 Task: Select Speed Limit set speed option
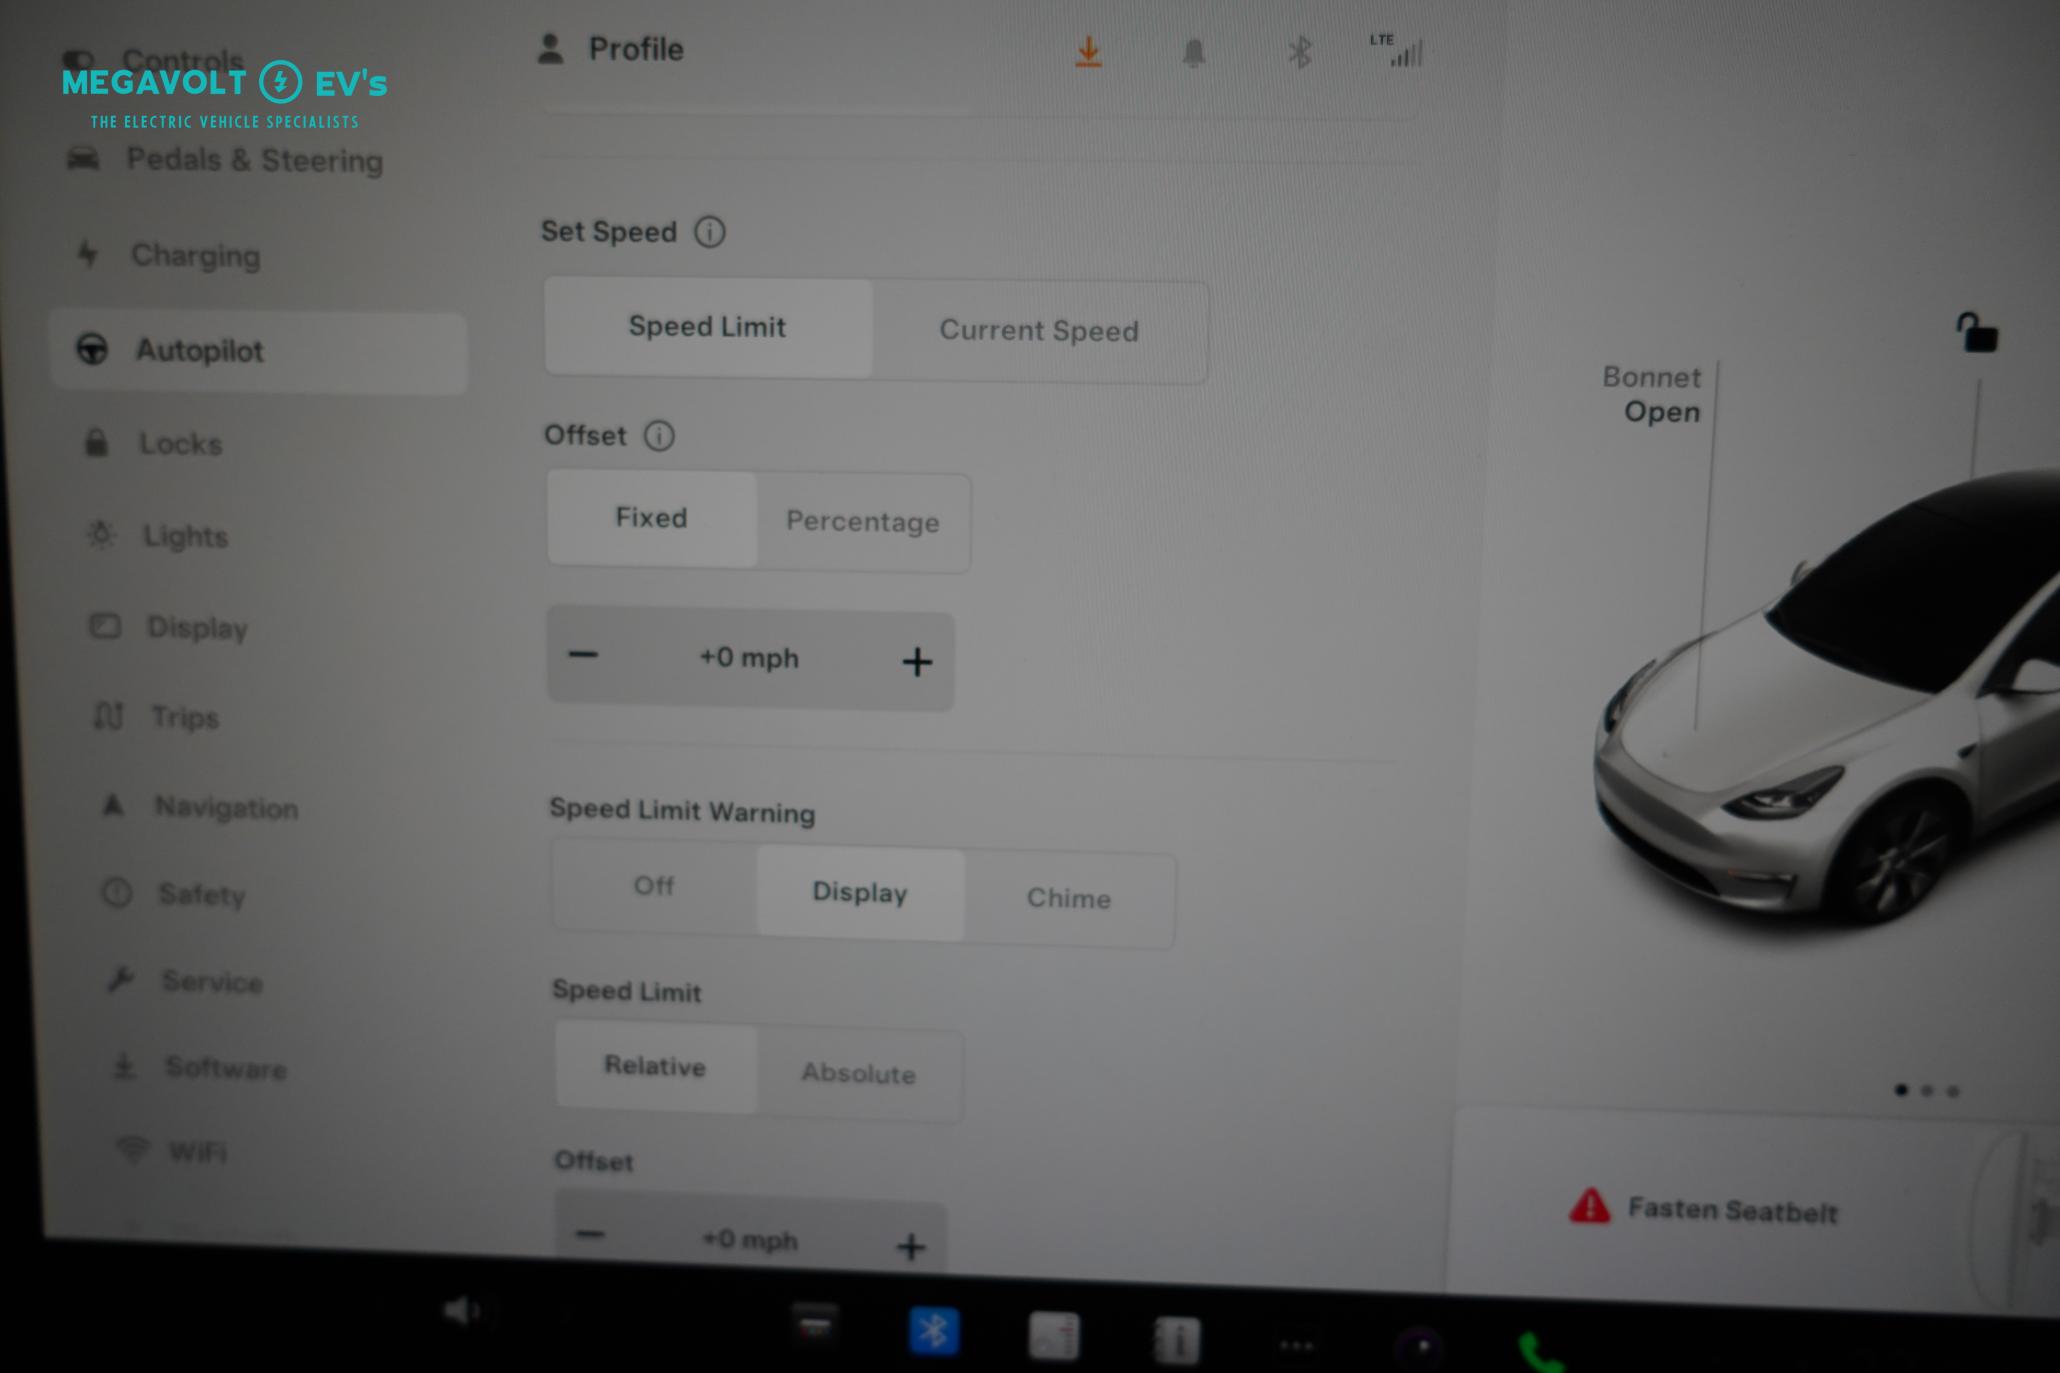click(706, 325)
